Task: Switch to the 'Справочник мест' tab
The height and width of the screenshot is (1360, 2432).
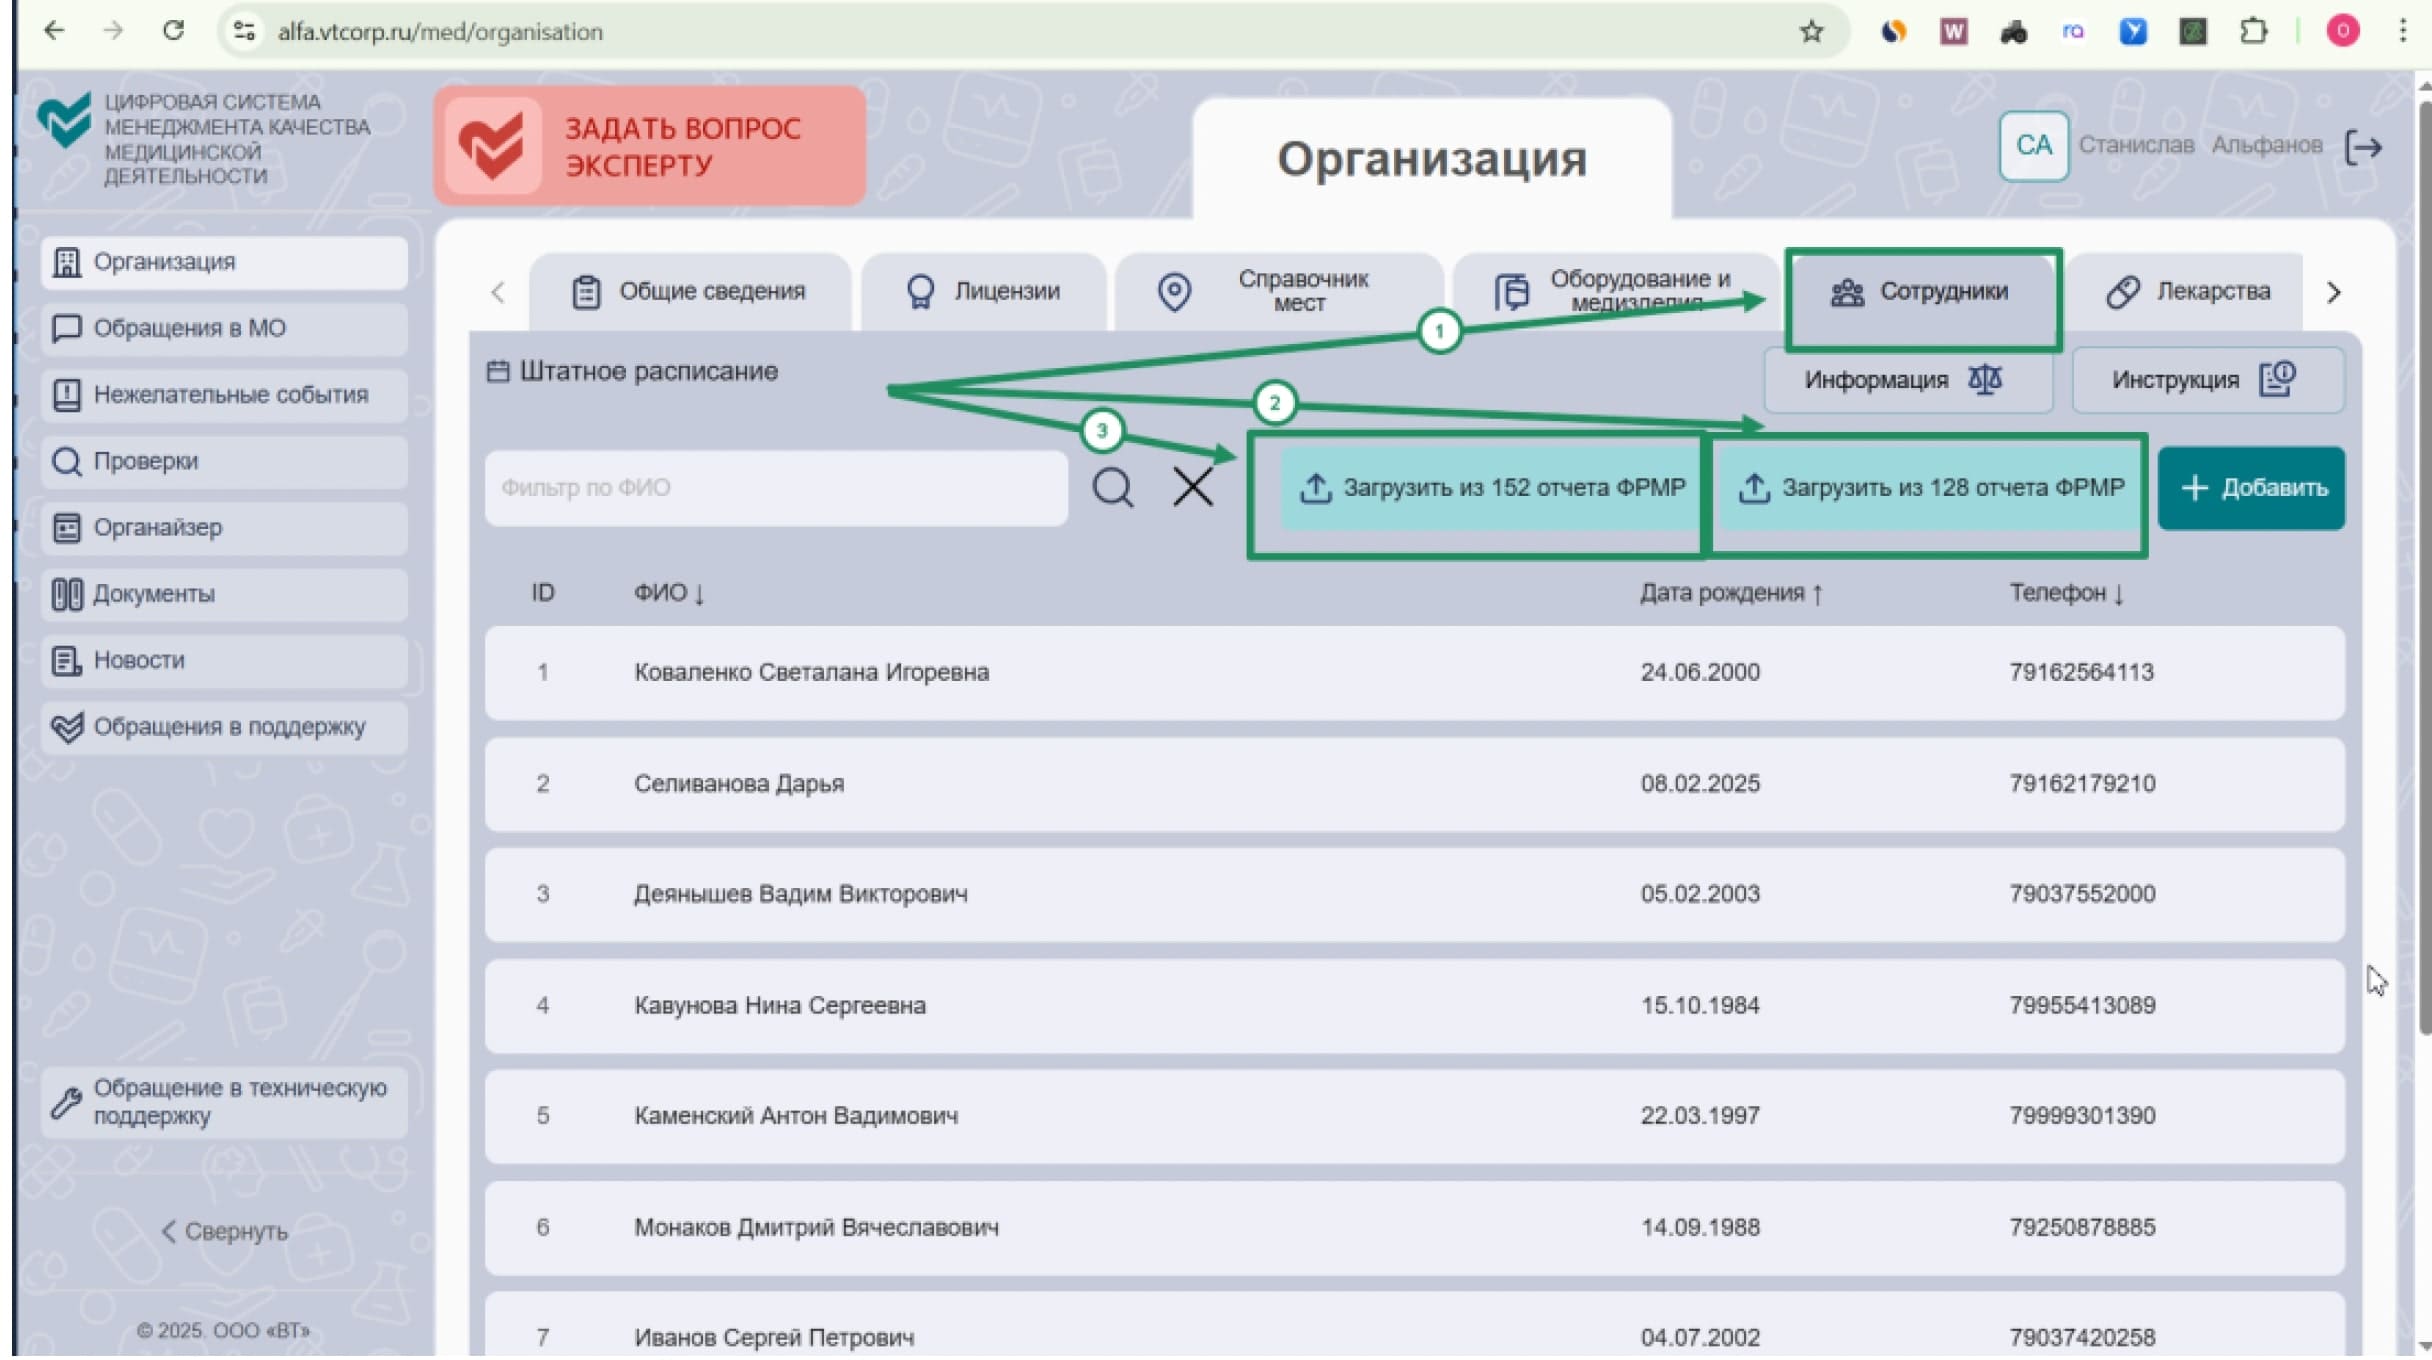Action: point(1278,292)
